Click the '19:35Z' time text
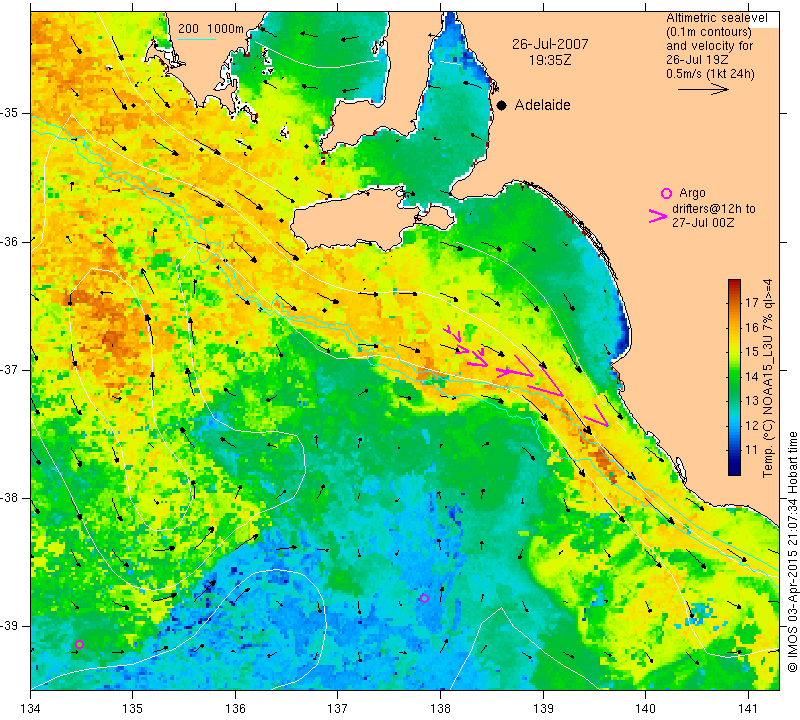The width and height of the screenshot is (800, 720). click(x=550, y=60)
